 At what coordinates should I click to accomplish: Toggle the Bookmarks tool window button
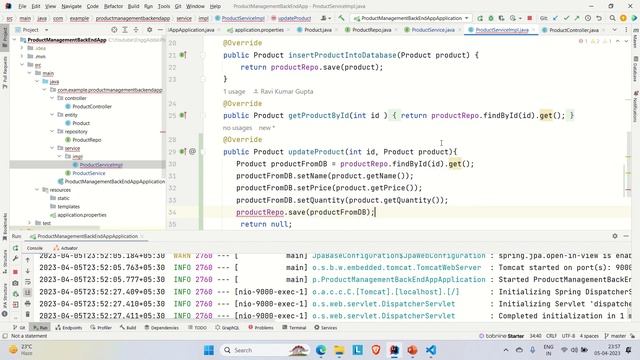pos(5,228)
